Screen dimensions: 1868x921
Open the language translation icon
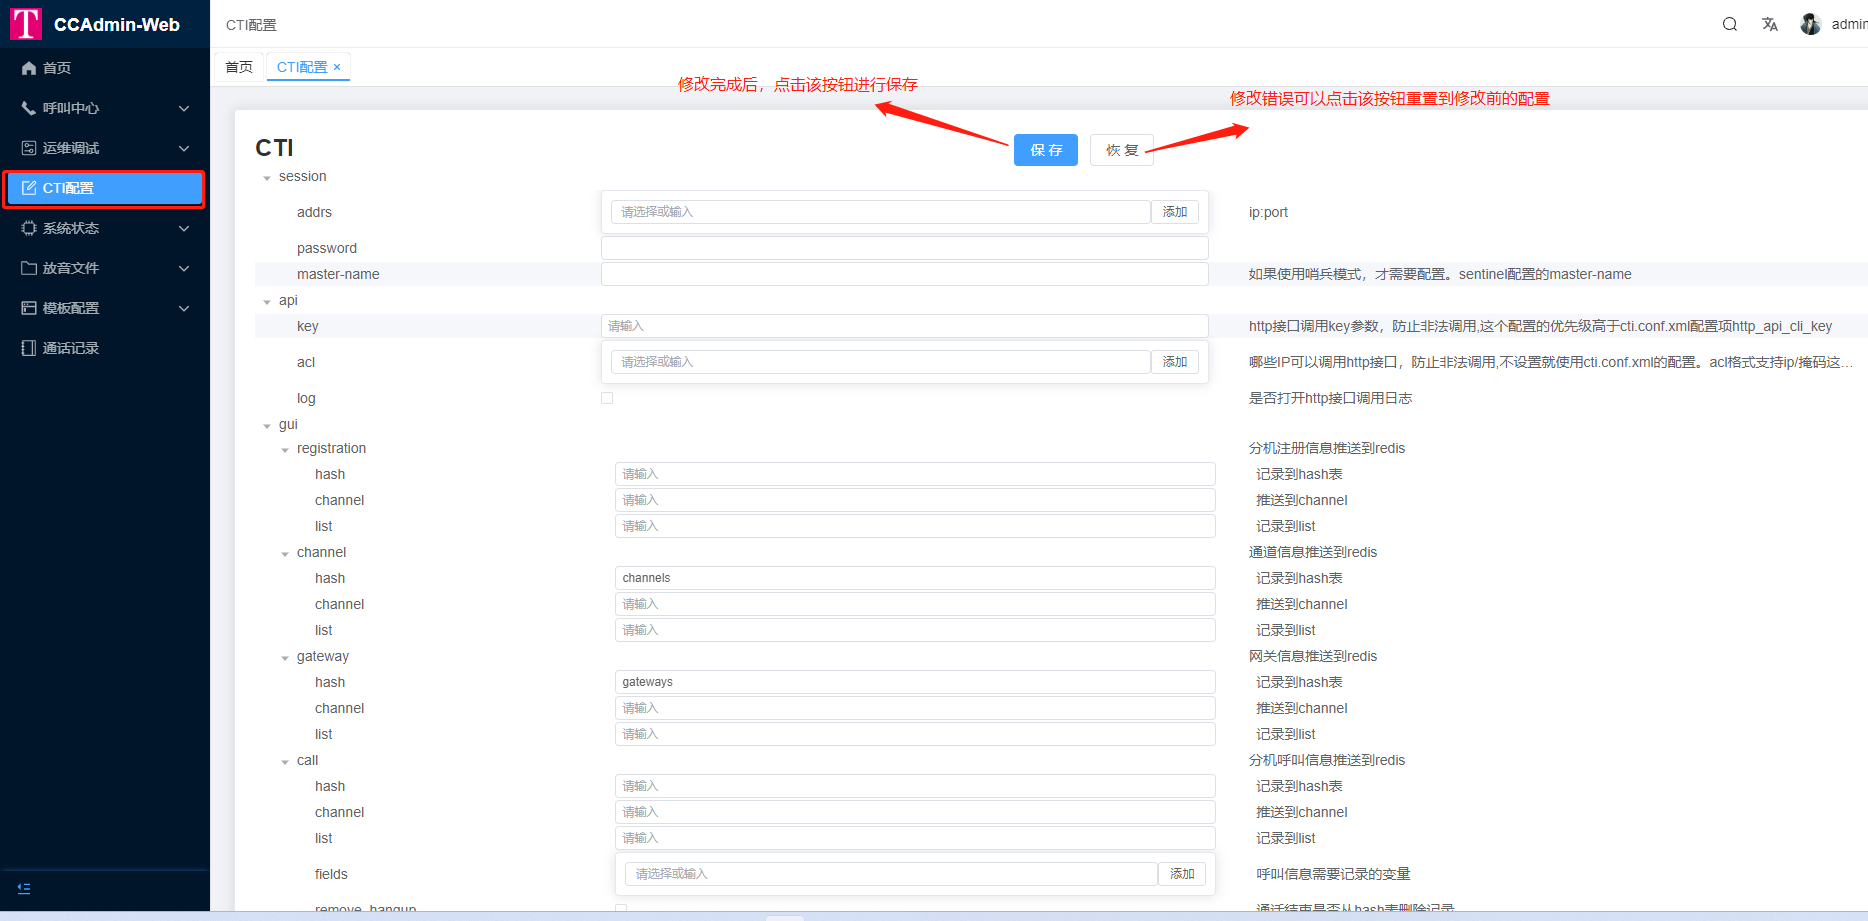tap(1769, 24)
